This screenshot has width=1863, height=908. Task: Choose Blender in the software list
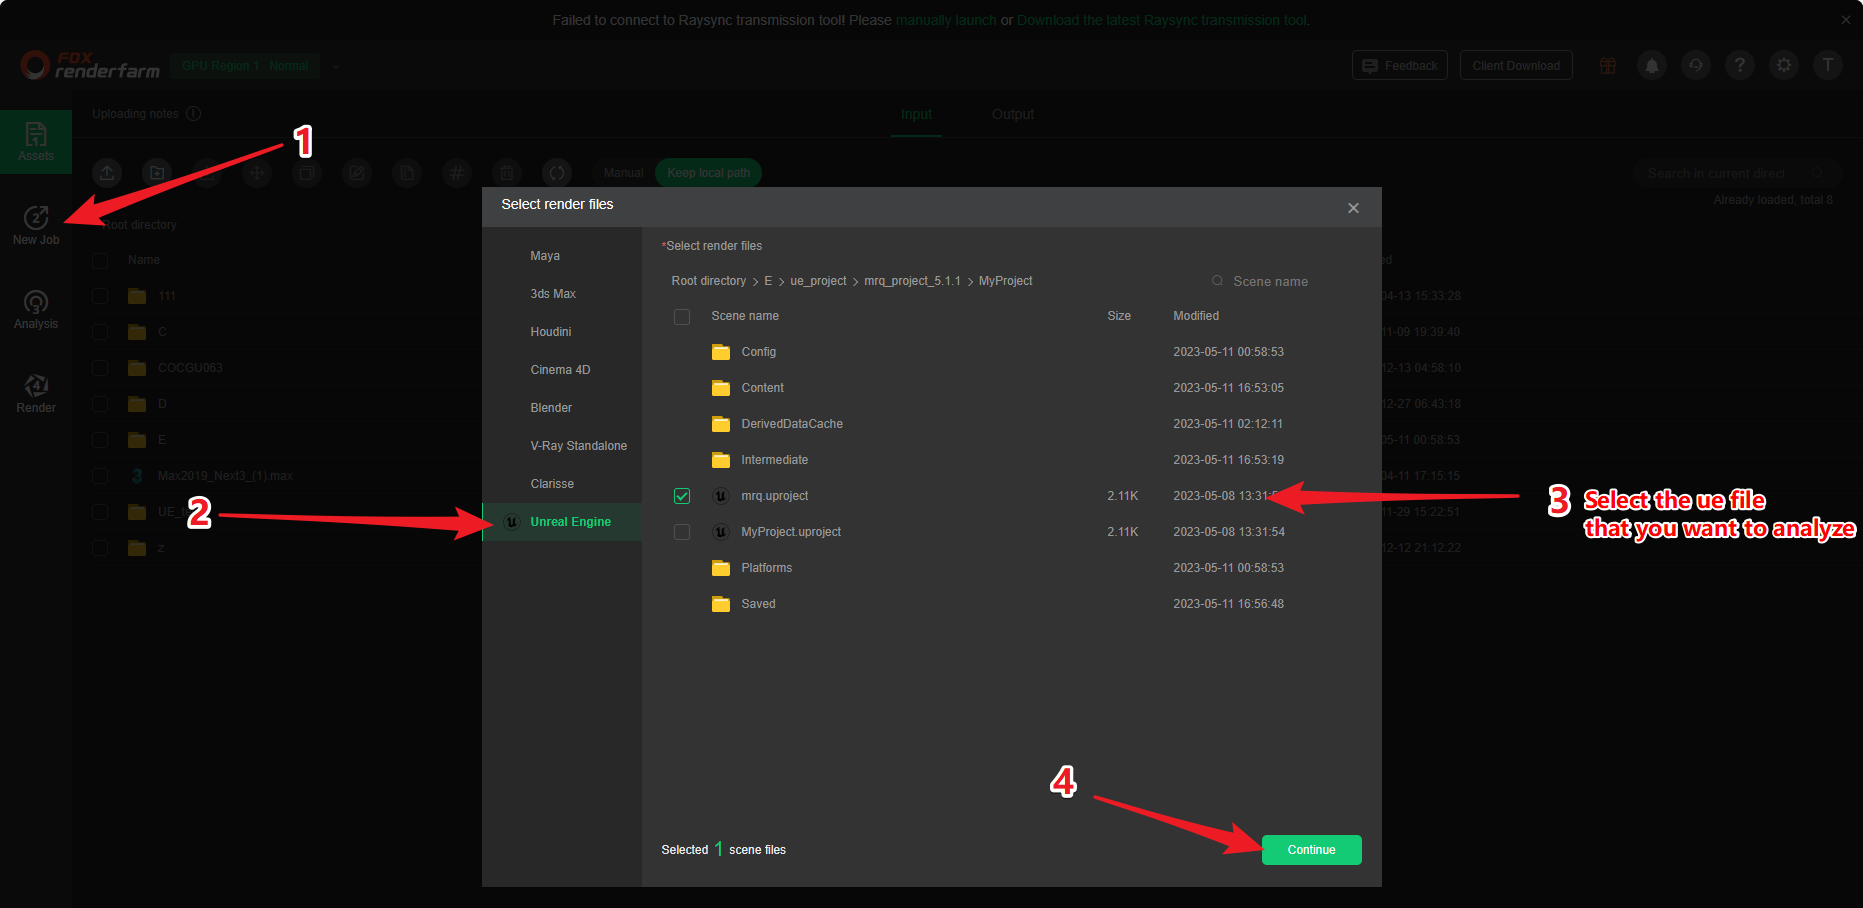coord(562,408)
